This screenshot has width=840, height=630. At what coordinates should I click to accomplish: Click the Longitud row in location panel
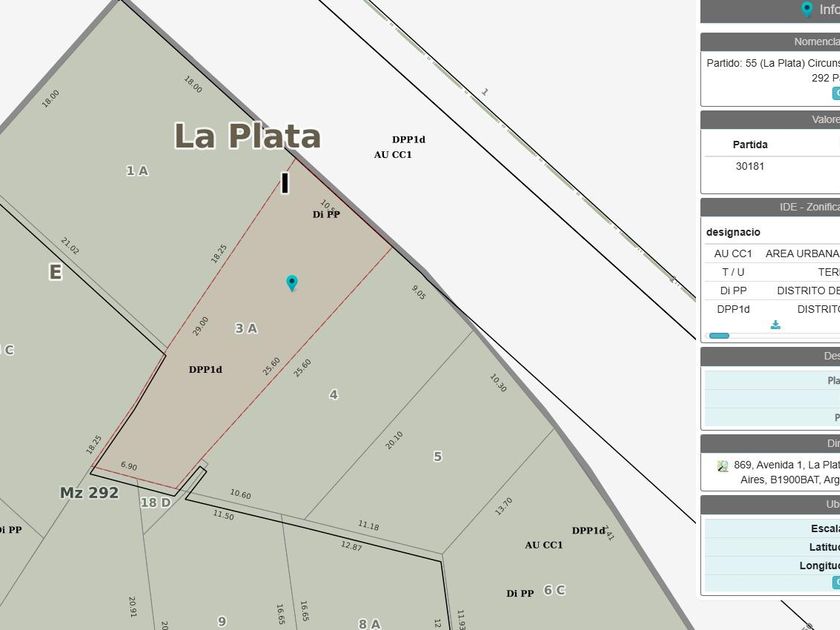pos(772,566)
